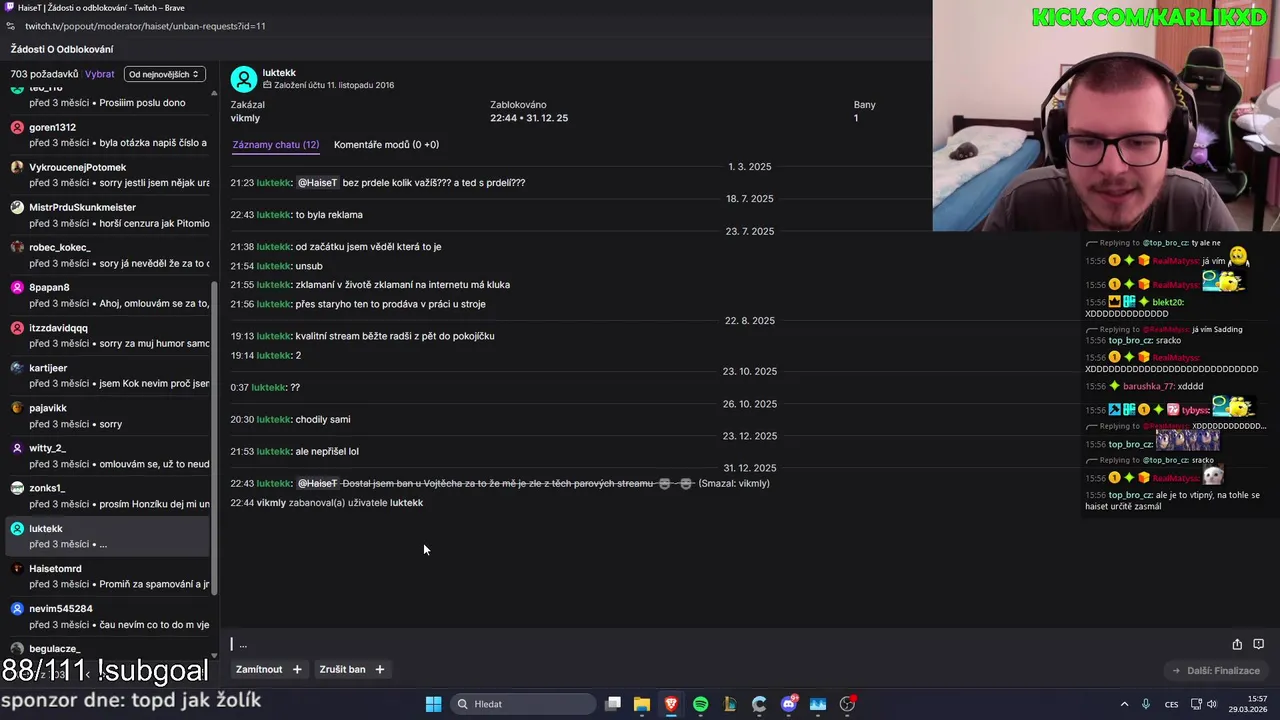Click '@HaiseT' mention in 21:23 message
This screenshot has height=720, width=1280.
point(317,183)
